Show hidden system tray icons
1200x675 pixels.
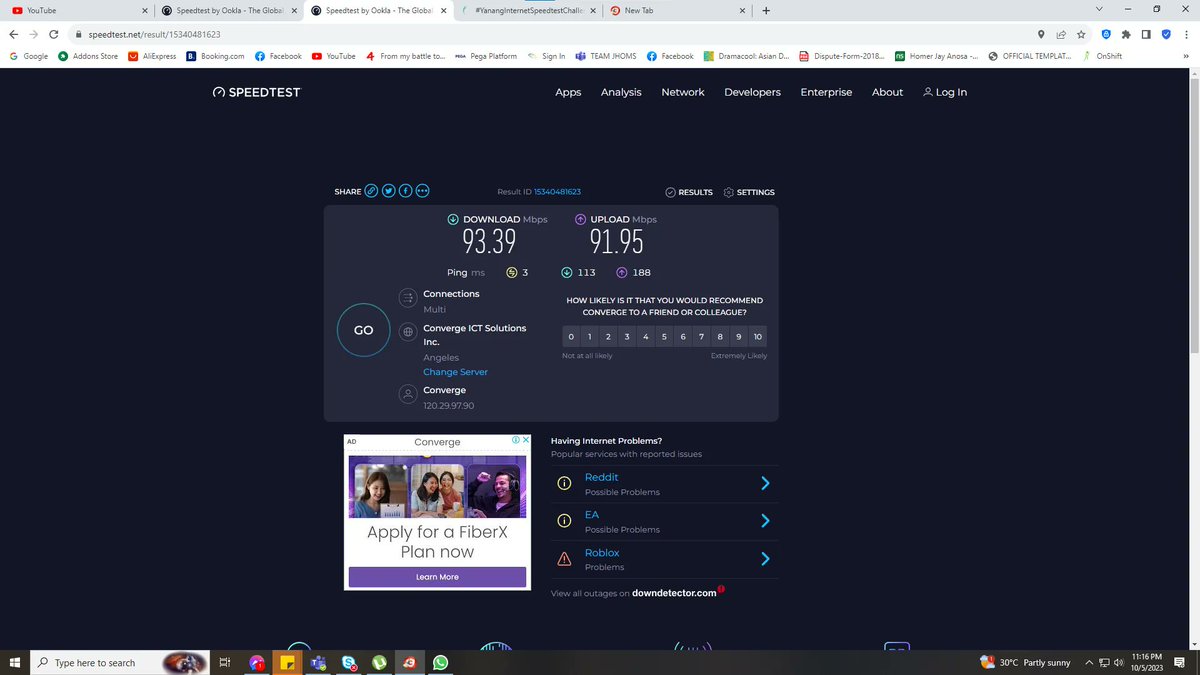click(x=1090, y=662)
